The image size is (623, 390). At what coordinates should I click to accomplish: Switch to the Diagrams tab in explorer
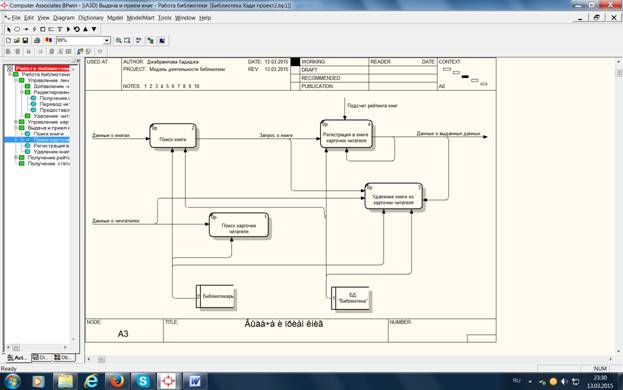coord(41,357)
